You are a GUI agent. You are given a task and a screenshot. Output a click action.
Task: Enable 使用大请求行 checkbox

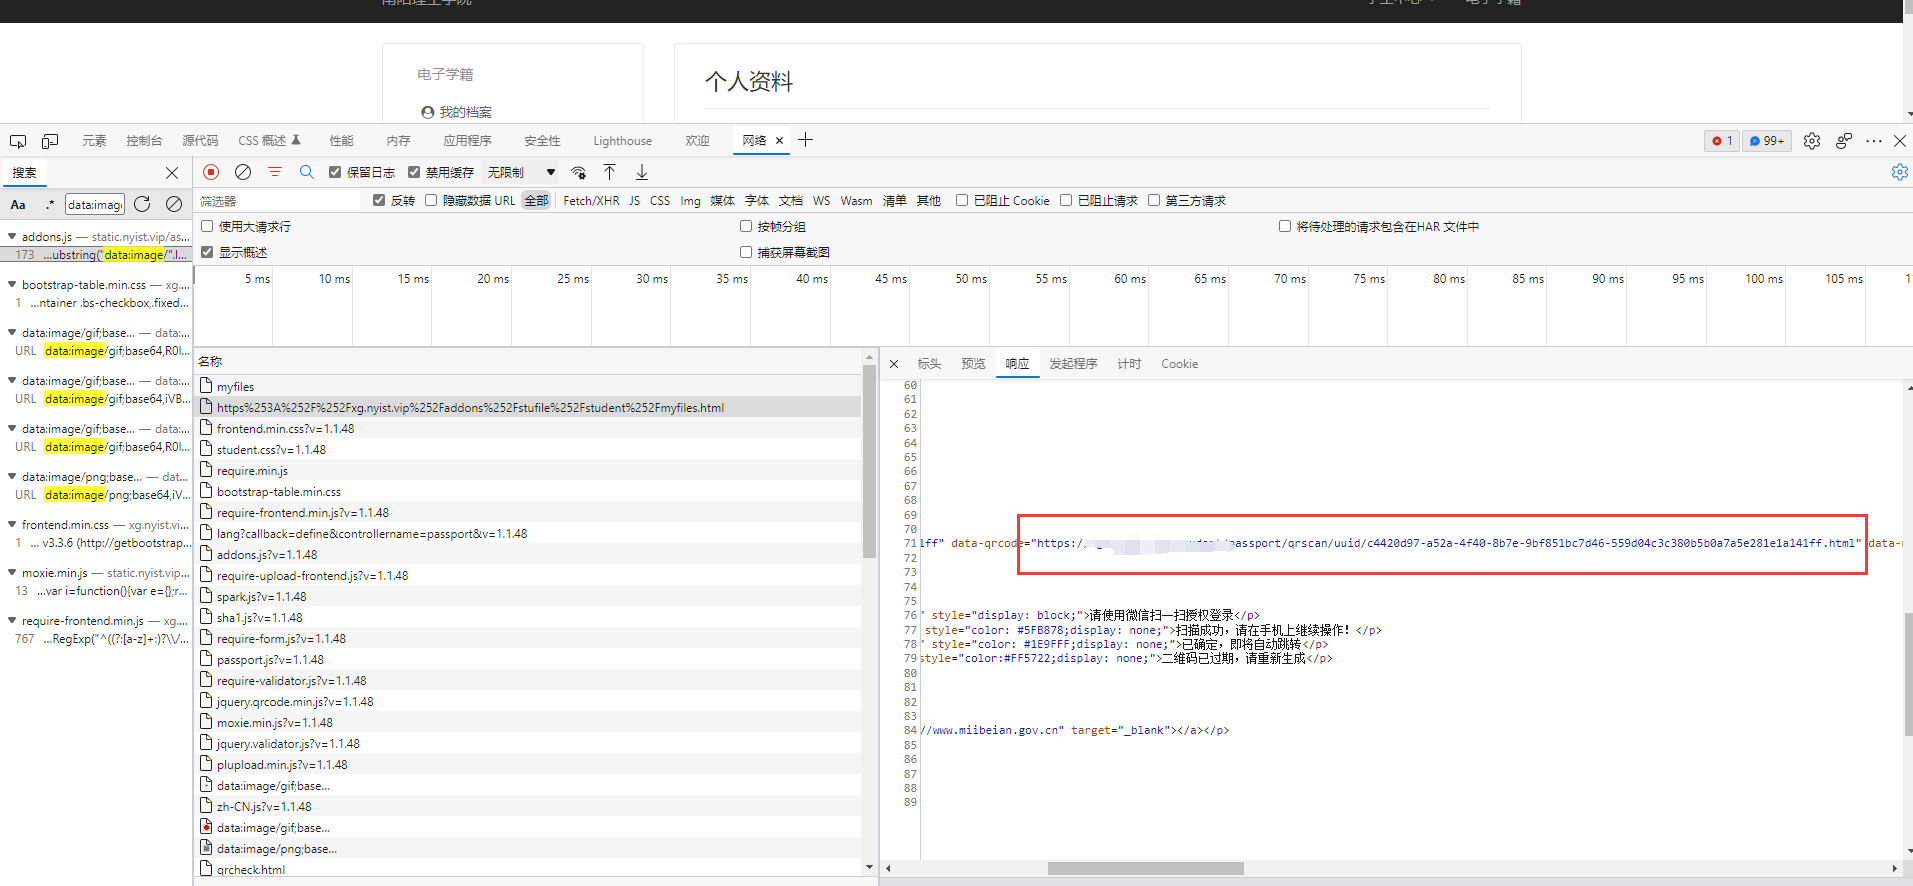pos(207,226)
